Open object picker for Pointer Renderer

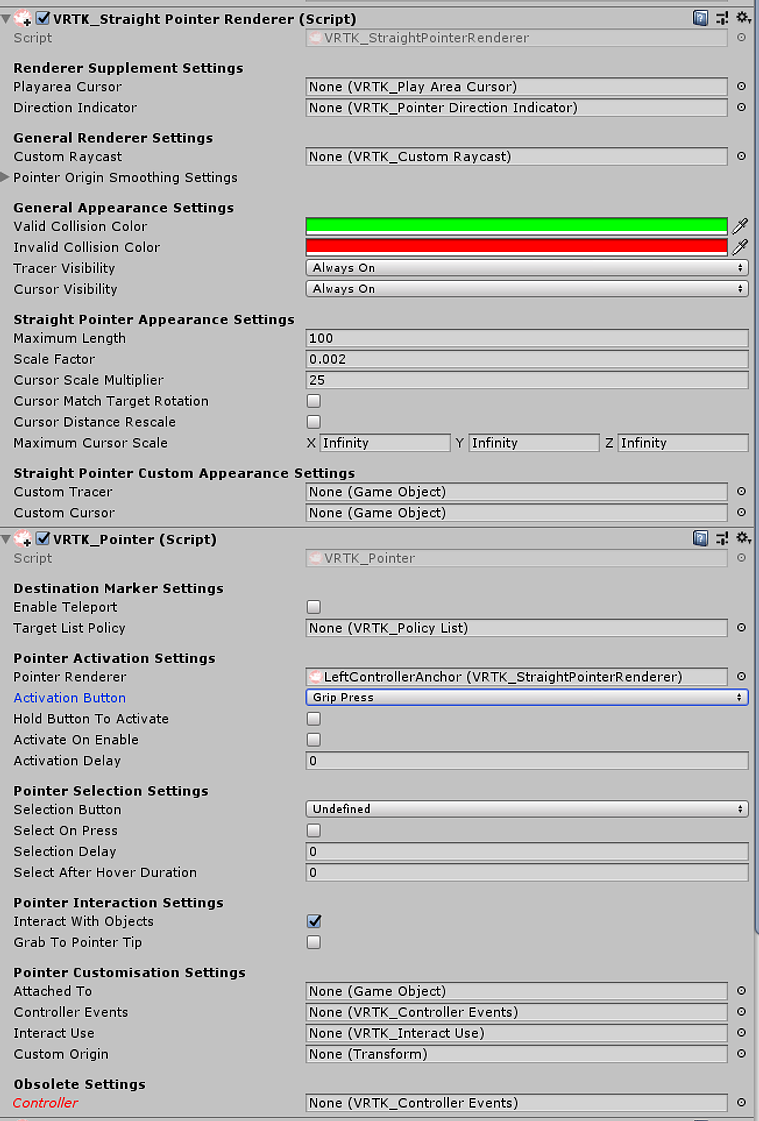click(741, 676)
